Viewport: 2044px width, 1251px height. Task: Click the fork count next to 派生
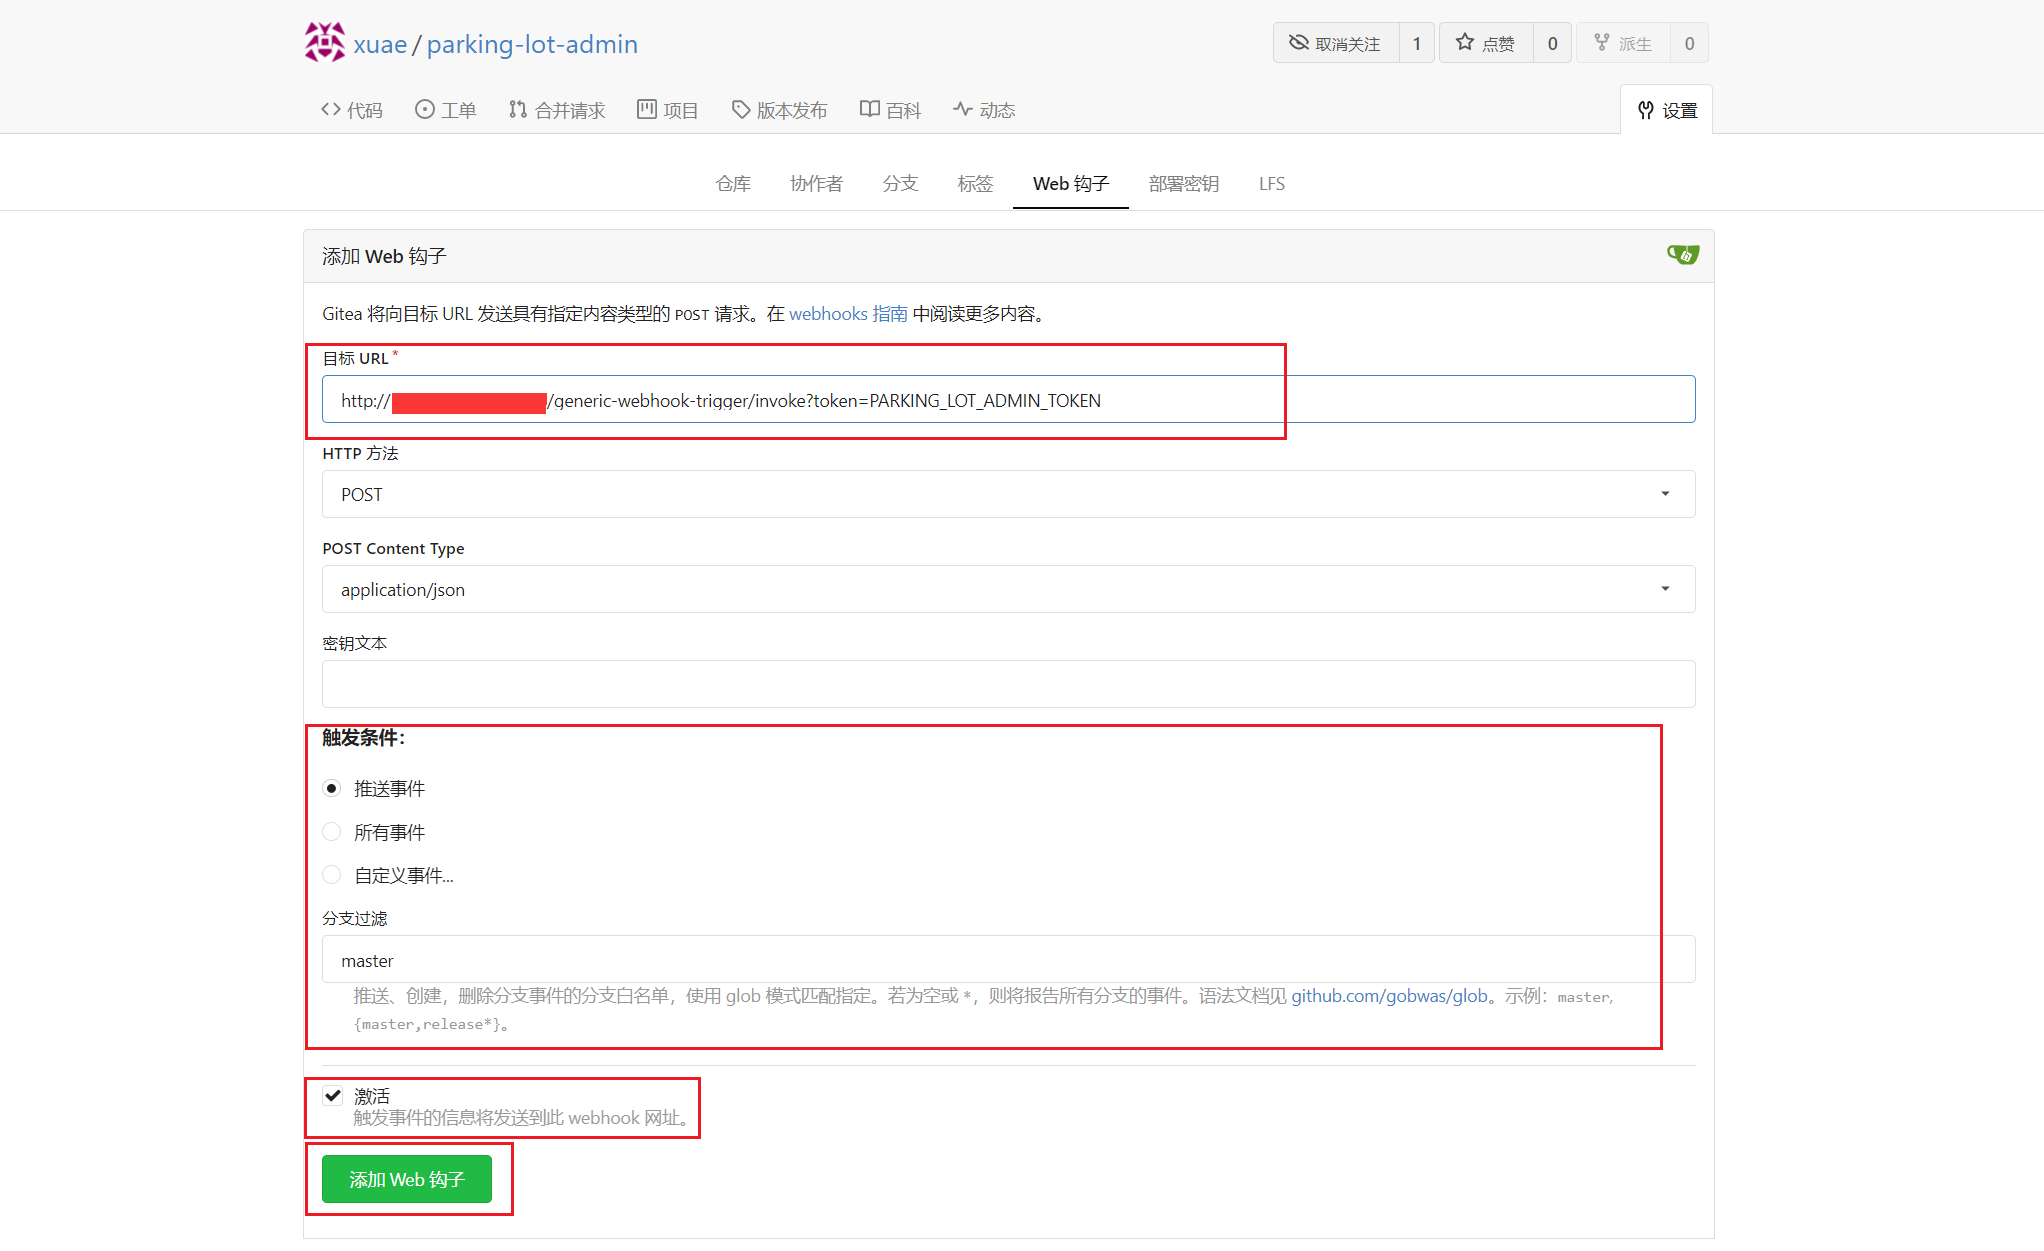click(1689, 43)
